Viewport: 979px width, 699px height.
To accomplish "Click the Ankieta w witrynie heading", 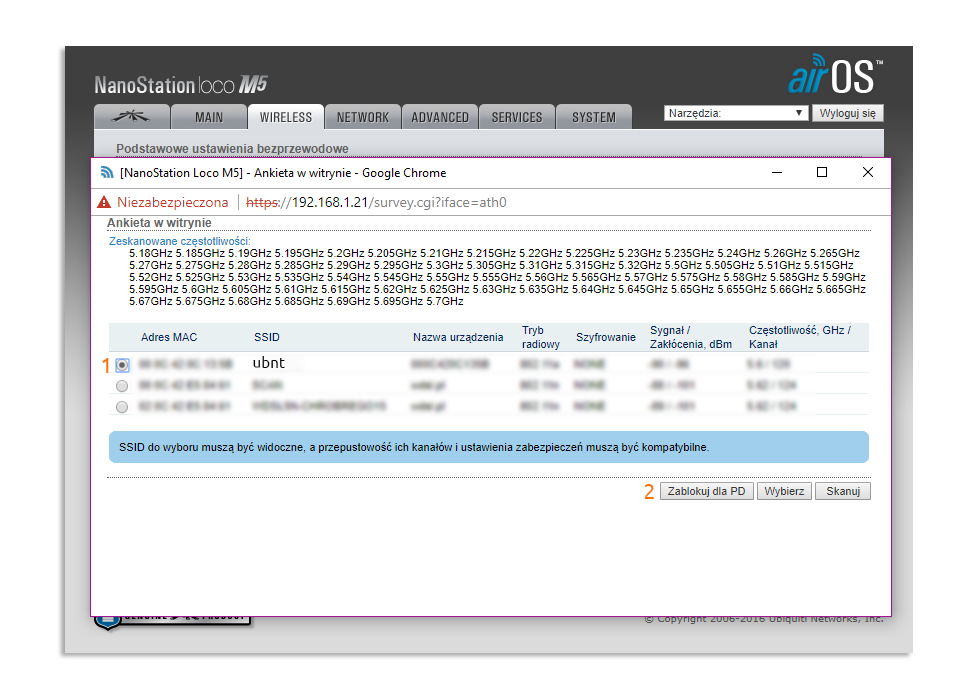I will (159, 223).
